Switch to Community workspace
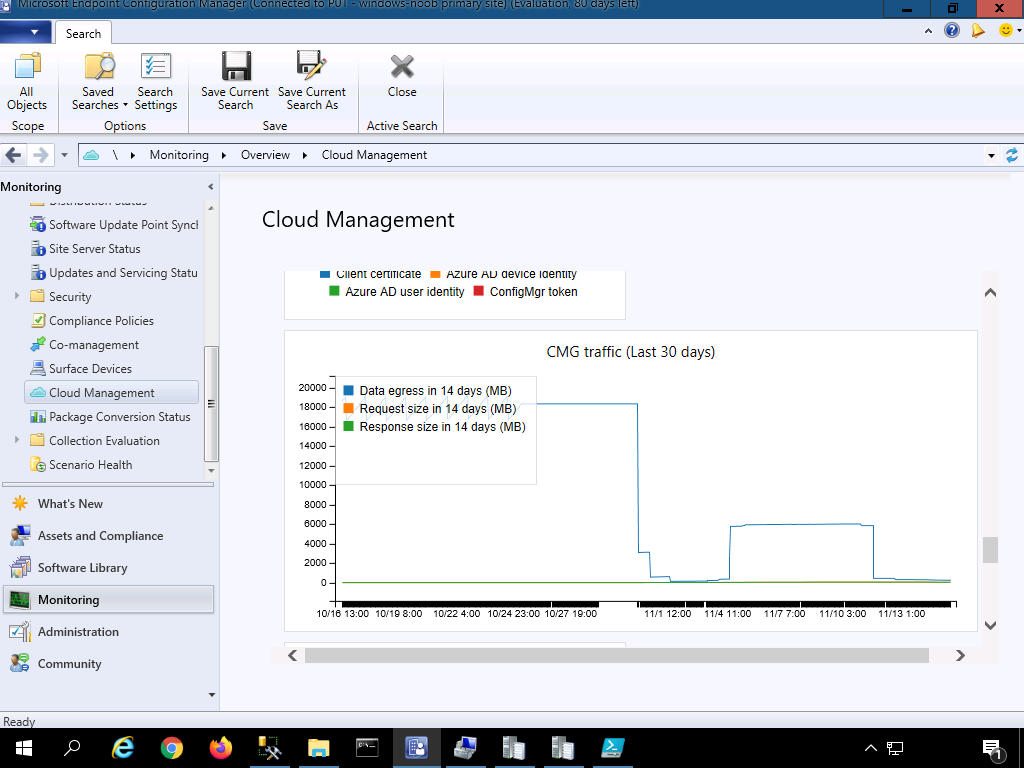The height and width of the screenshot is (768, 1024). [x=108, y=664]
